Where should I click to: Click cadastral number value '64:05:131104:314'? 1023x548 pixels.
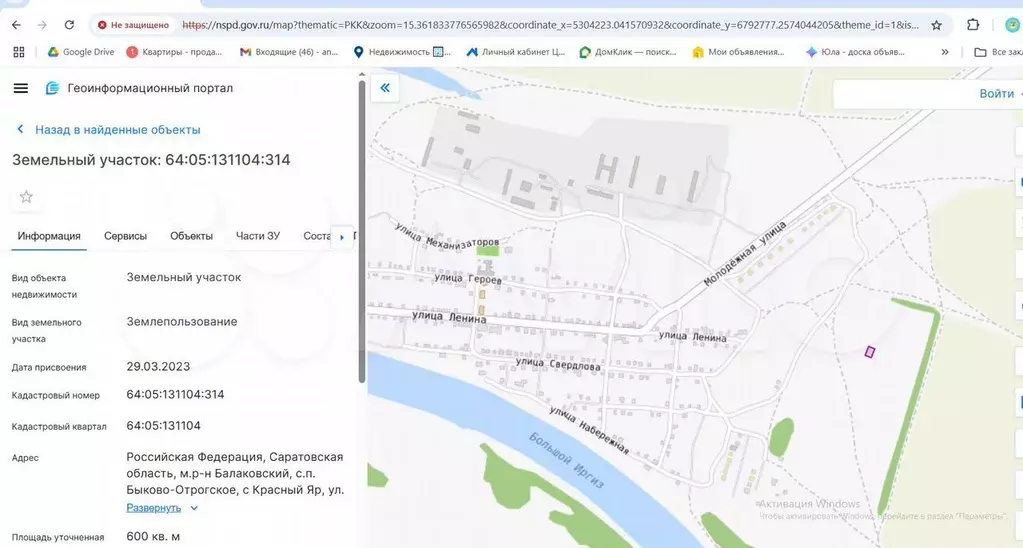tap(176, 395)
